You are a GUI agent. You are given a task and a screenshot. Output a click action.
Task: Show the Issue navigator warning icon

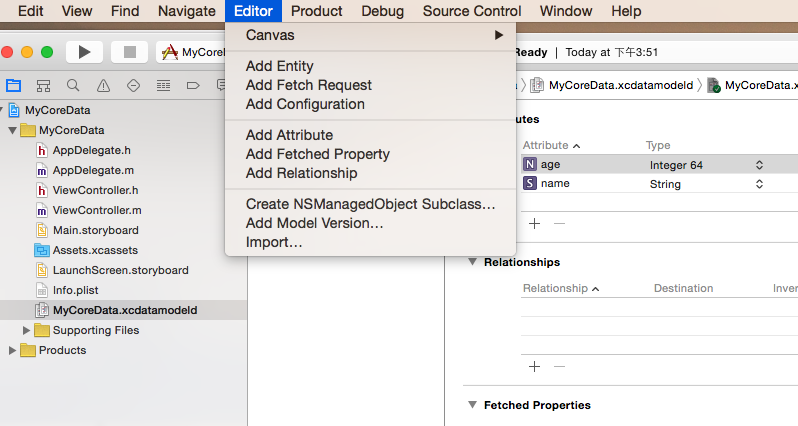click(x=103, y=86)
